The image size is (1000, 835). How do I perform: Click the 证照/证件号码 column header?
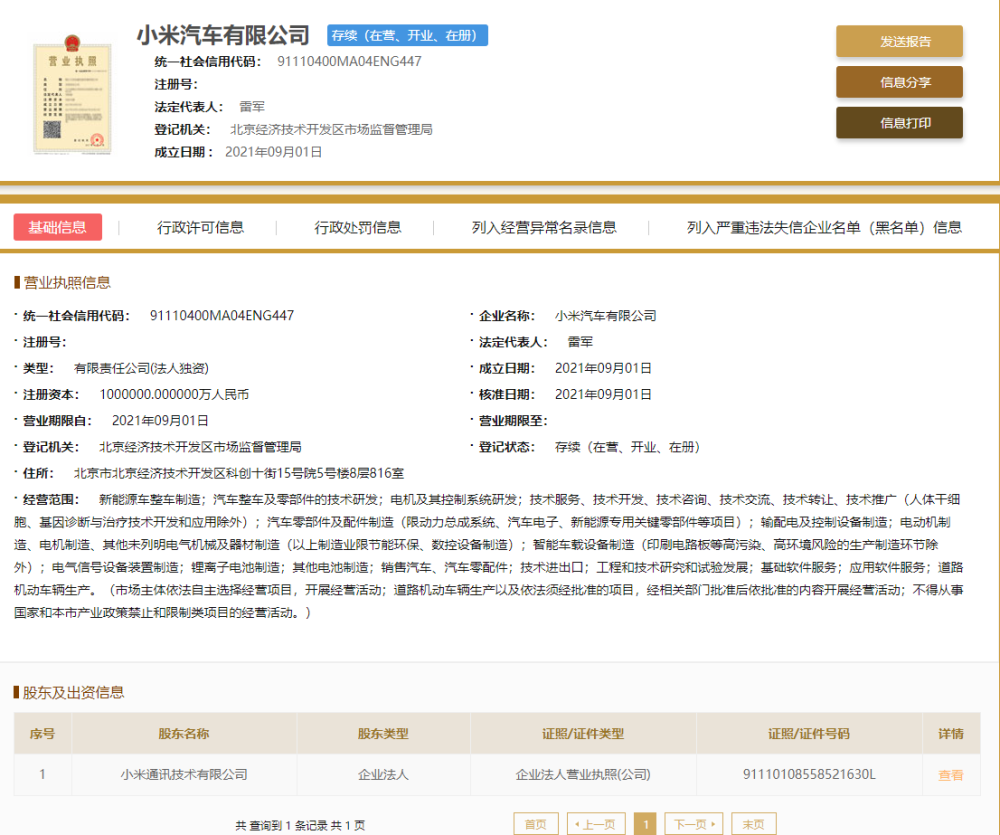(809, 734)
